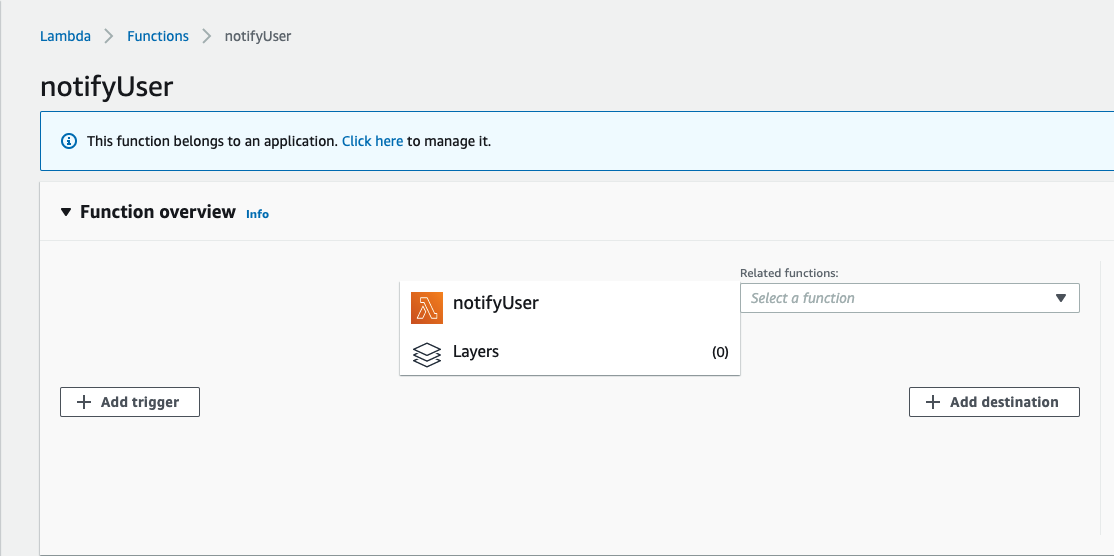
Task: Click the Layers count (0)
Action: click(720, 352)
